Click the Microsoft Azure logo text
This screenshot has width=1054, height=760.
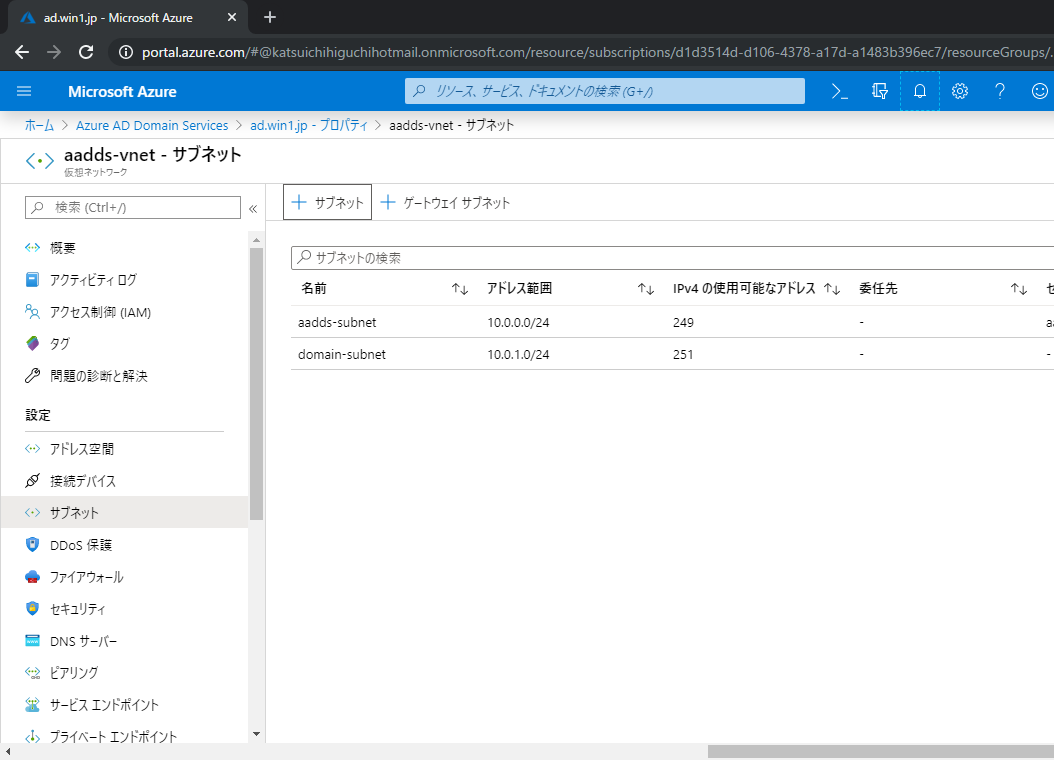[122, 91]
